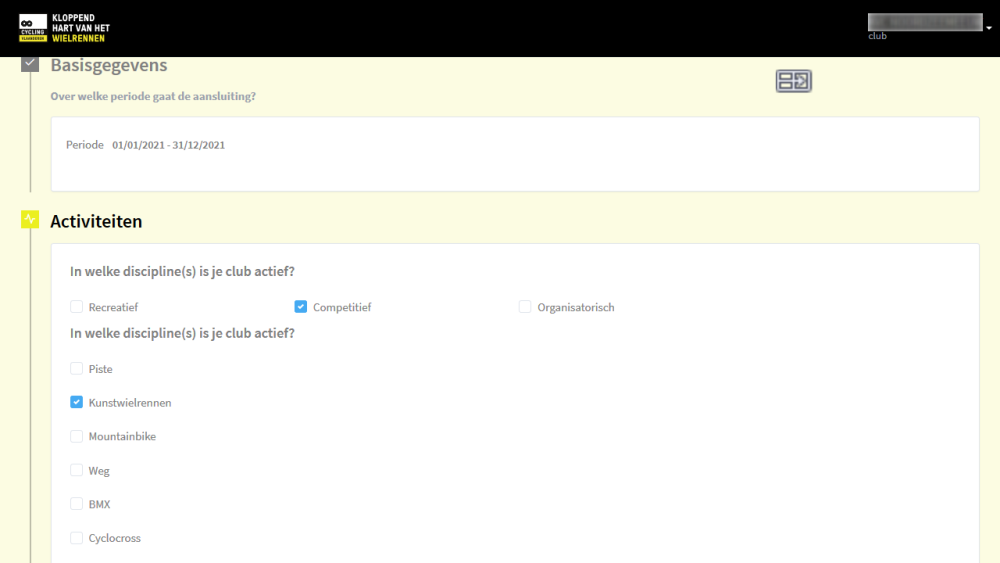Click the blurred club account name
The width and height of the screenshot is (1000, 563).
tap(924, 22)
